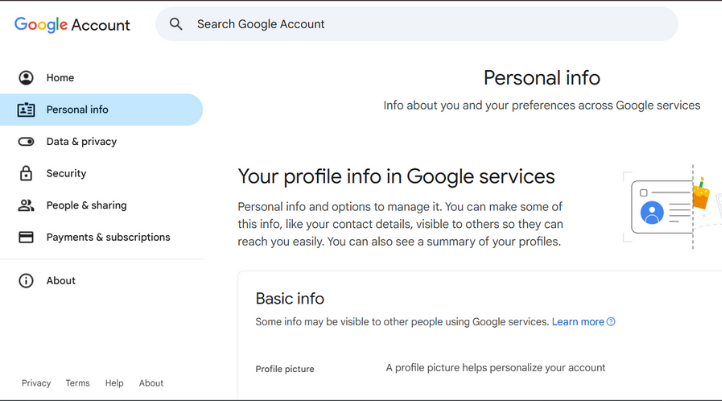Click the About info circle icon
Screen dimensions: 722x401
coord(26,280)
